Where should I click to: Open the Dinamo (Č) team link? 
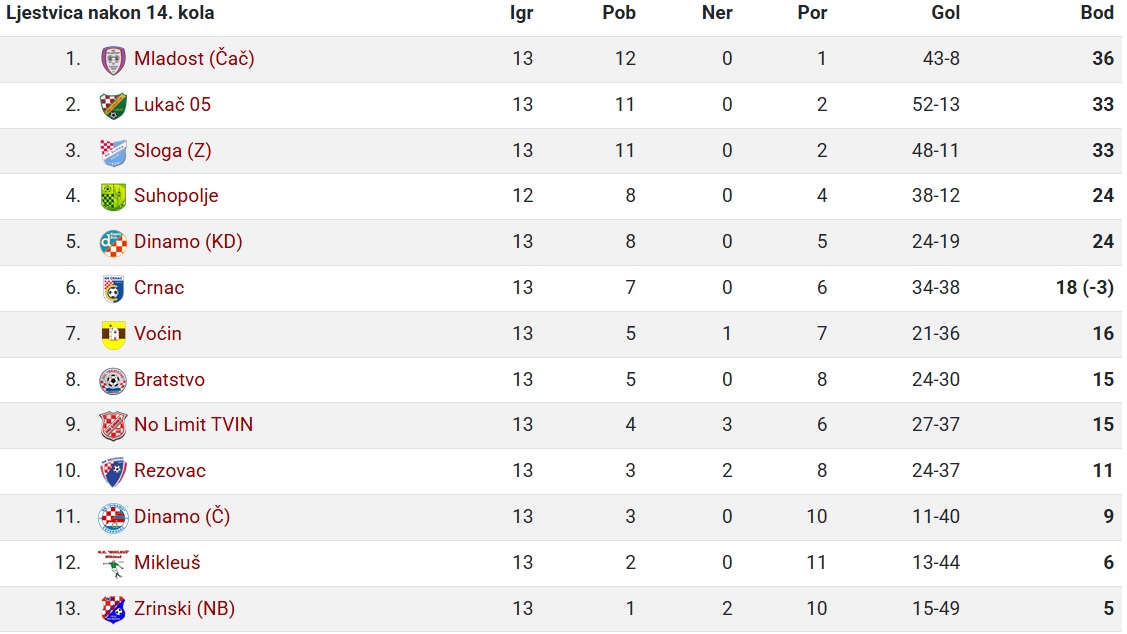point(182,516)
